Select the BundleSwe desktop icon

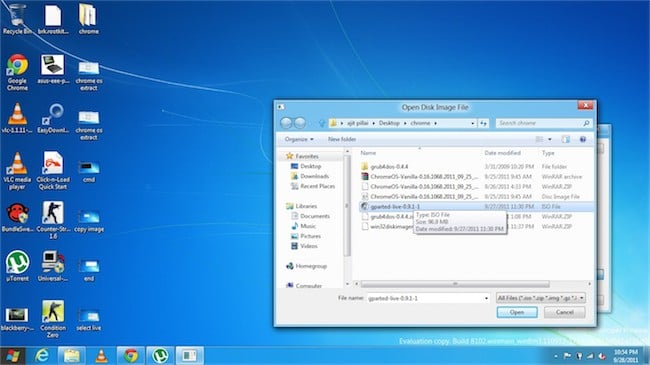point(17,217)
